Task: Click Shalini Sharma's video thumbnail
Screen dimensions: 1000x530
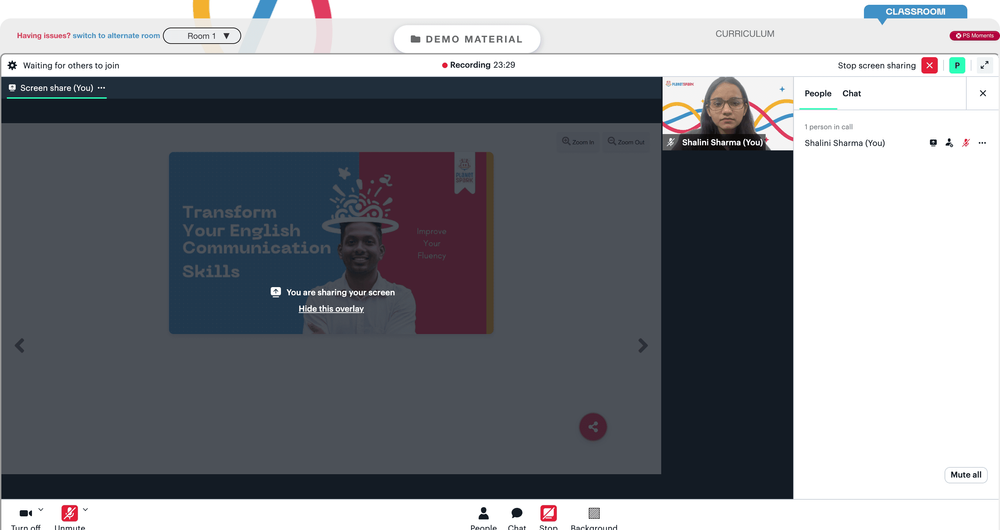Action: (x=728, y=114)
